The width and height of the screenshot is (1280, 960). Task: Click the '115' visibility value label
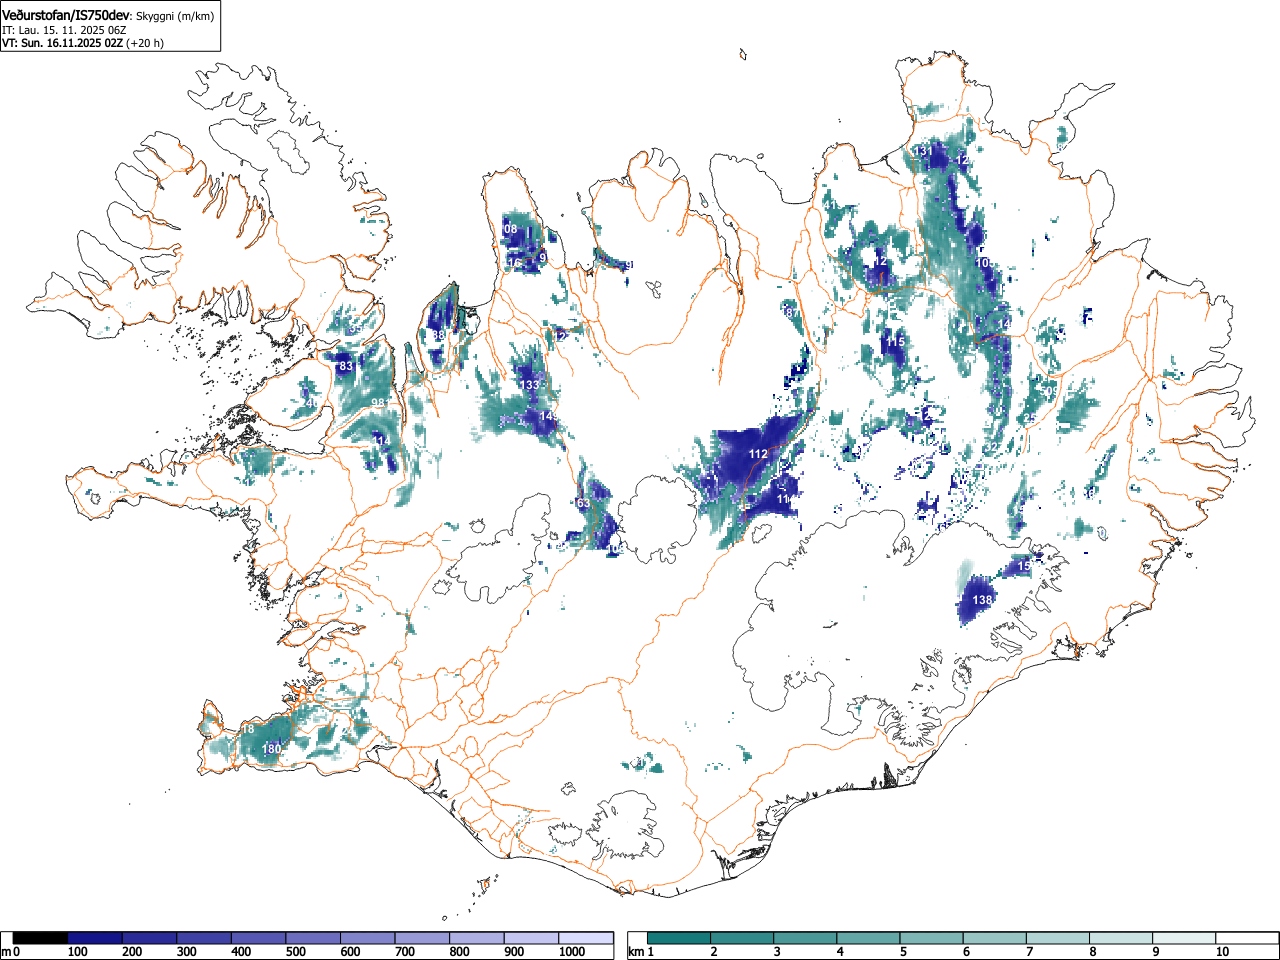click(895, 342)
